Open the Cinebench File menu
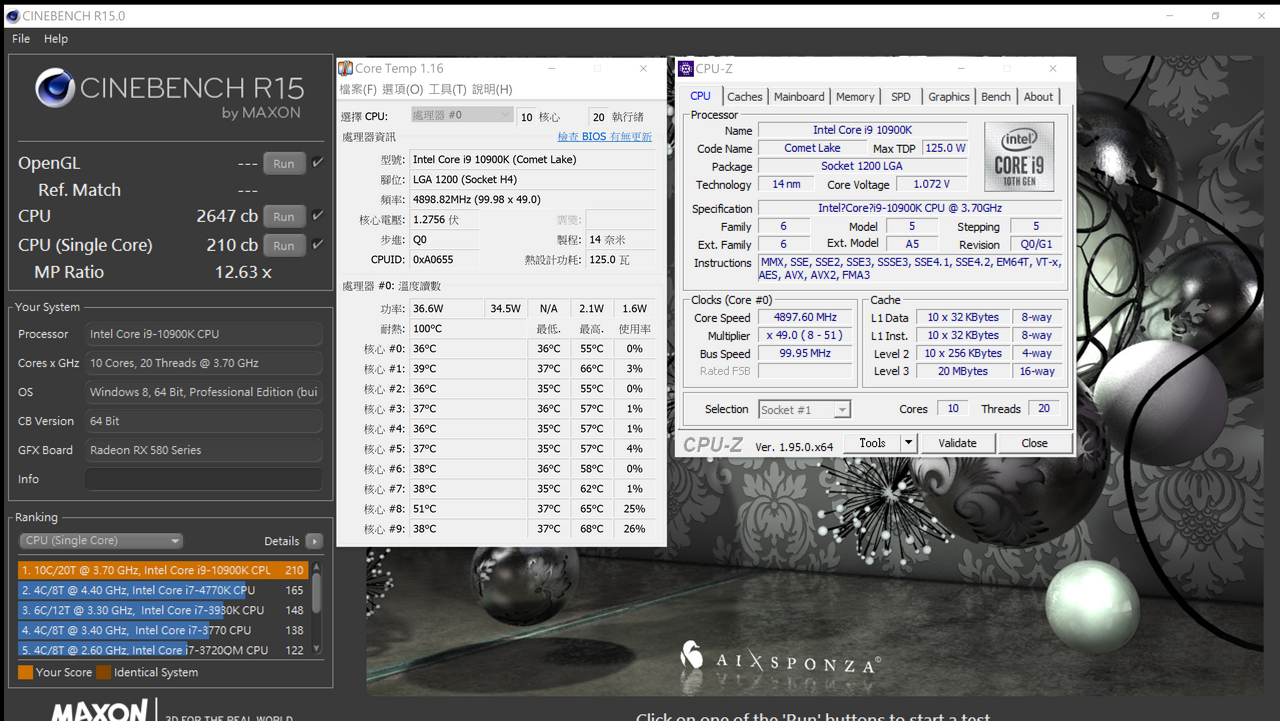 21,39
